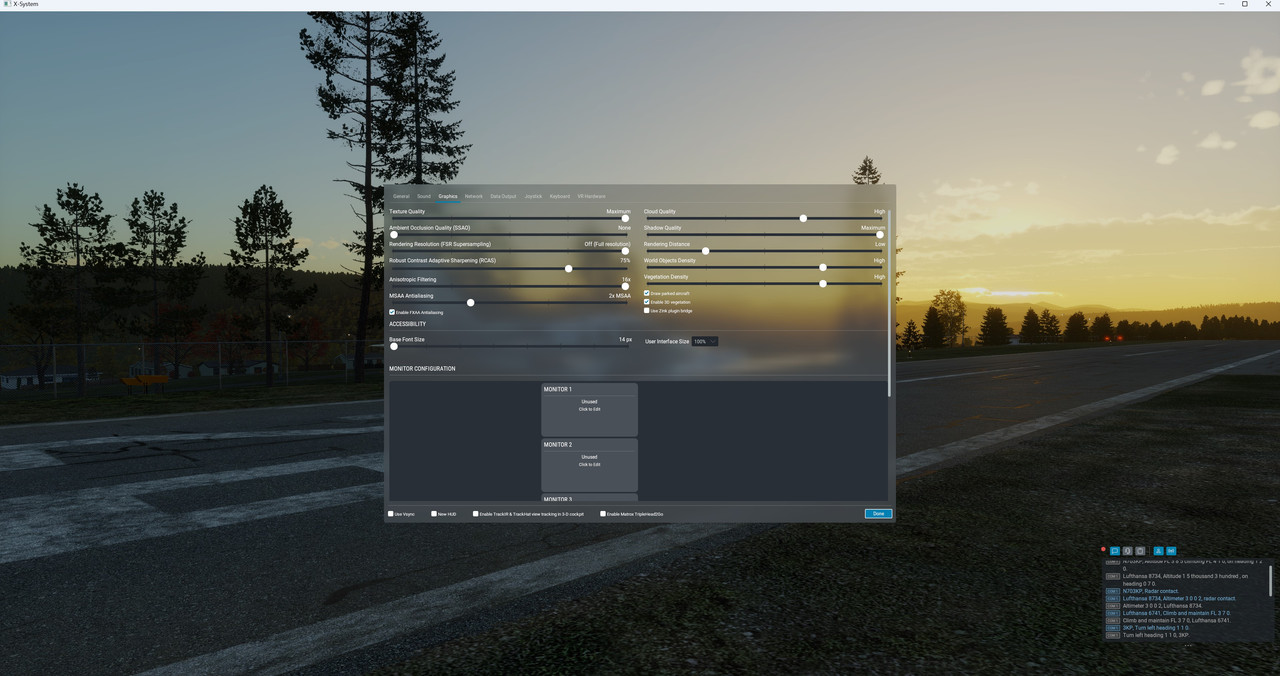
Task: Click the Vegetation Density slider handle
Action: [823, 284]
